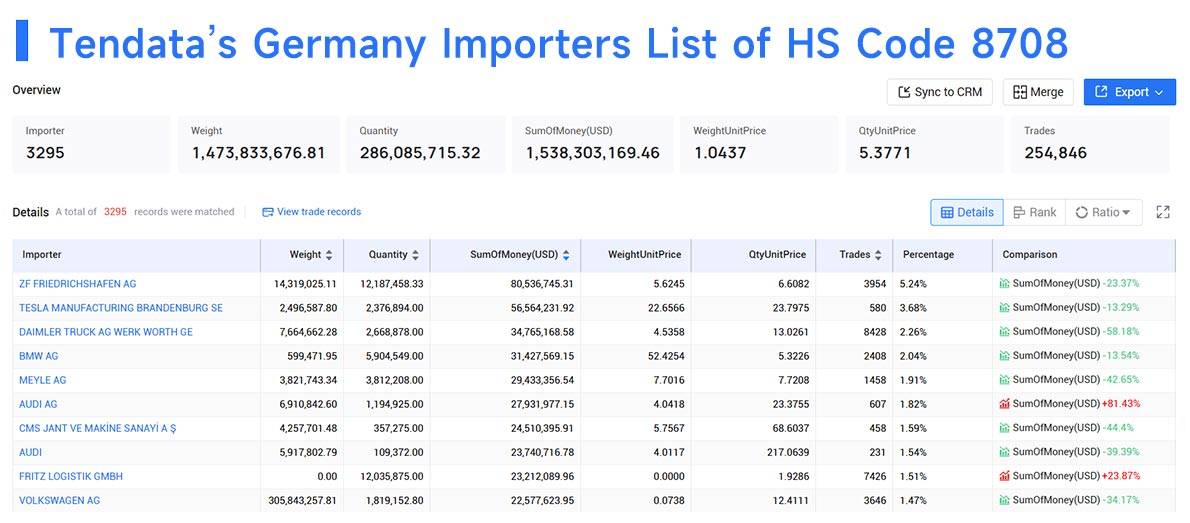This screenshot has width=1190, height=523.
Task: Open VOLKSWAGEN AG importer link
Action: tap(59, 501)
